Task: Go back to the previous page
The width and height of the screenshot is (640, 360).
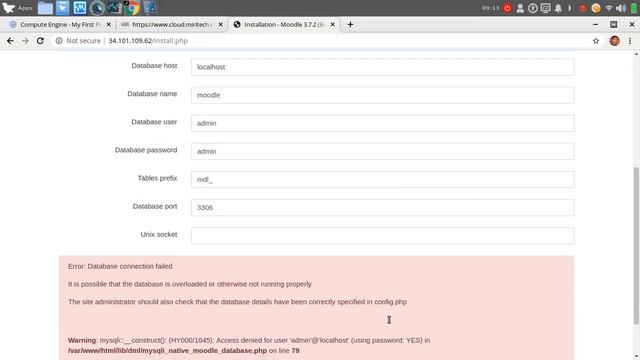Action: coord(10,41)
